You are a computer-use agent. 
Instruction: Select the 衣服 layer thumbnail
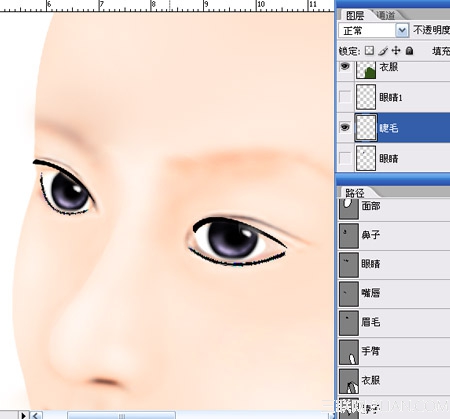tap(366, 69)
